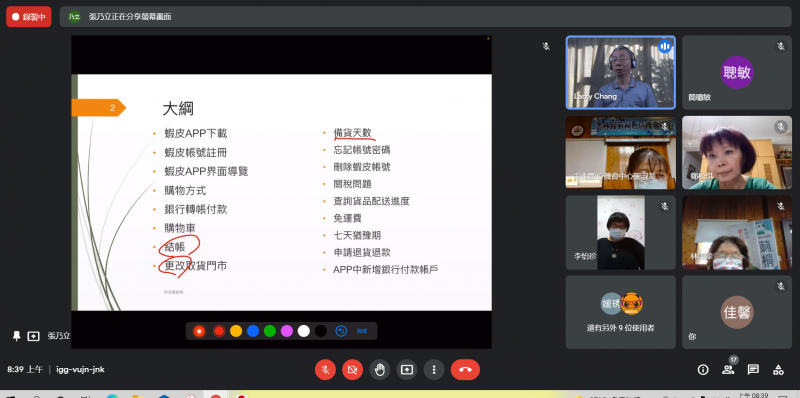
Task: Click the slide item 蝦皮帳號註冊
Action: [x=195, y=153]
